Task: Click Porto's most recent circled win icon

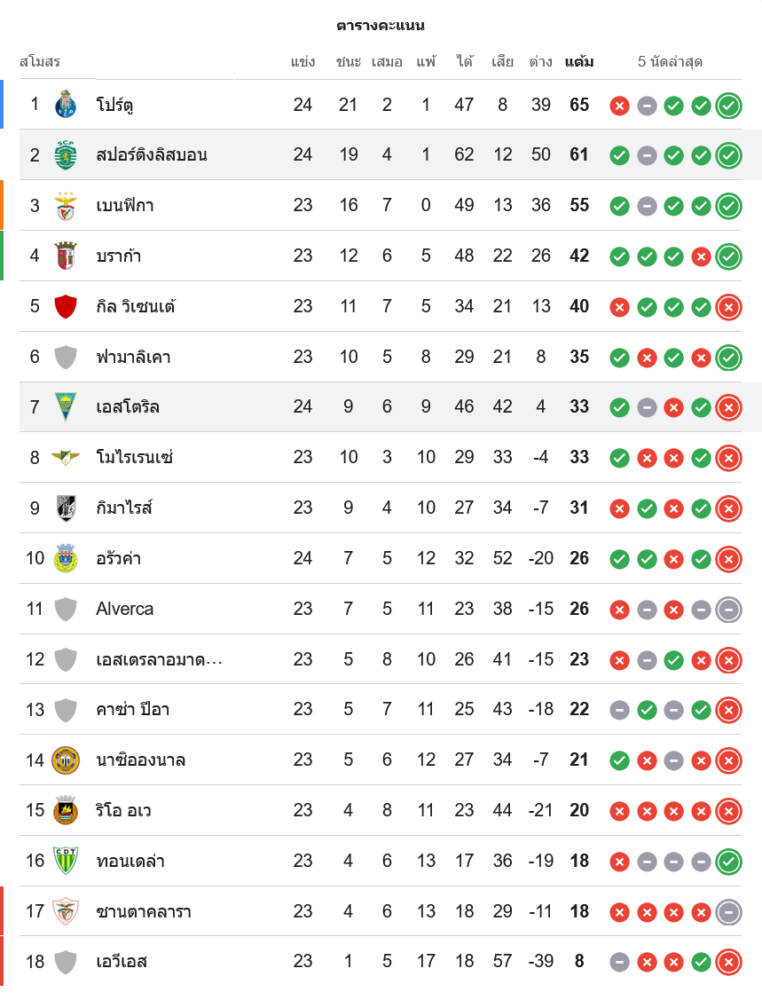Action: tap(729, 104)
